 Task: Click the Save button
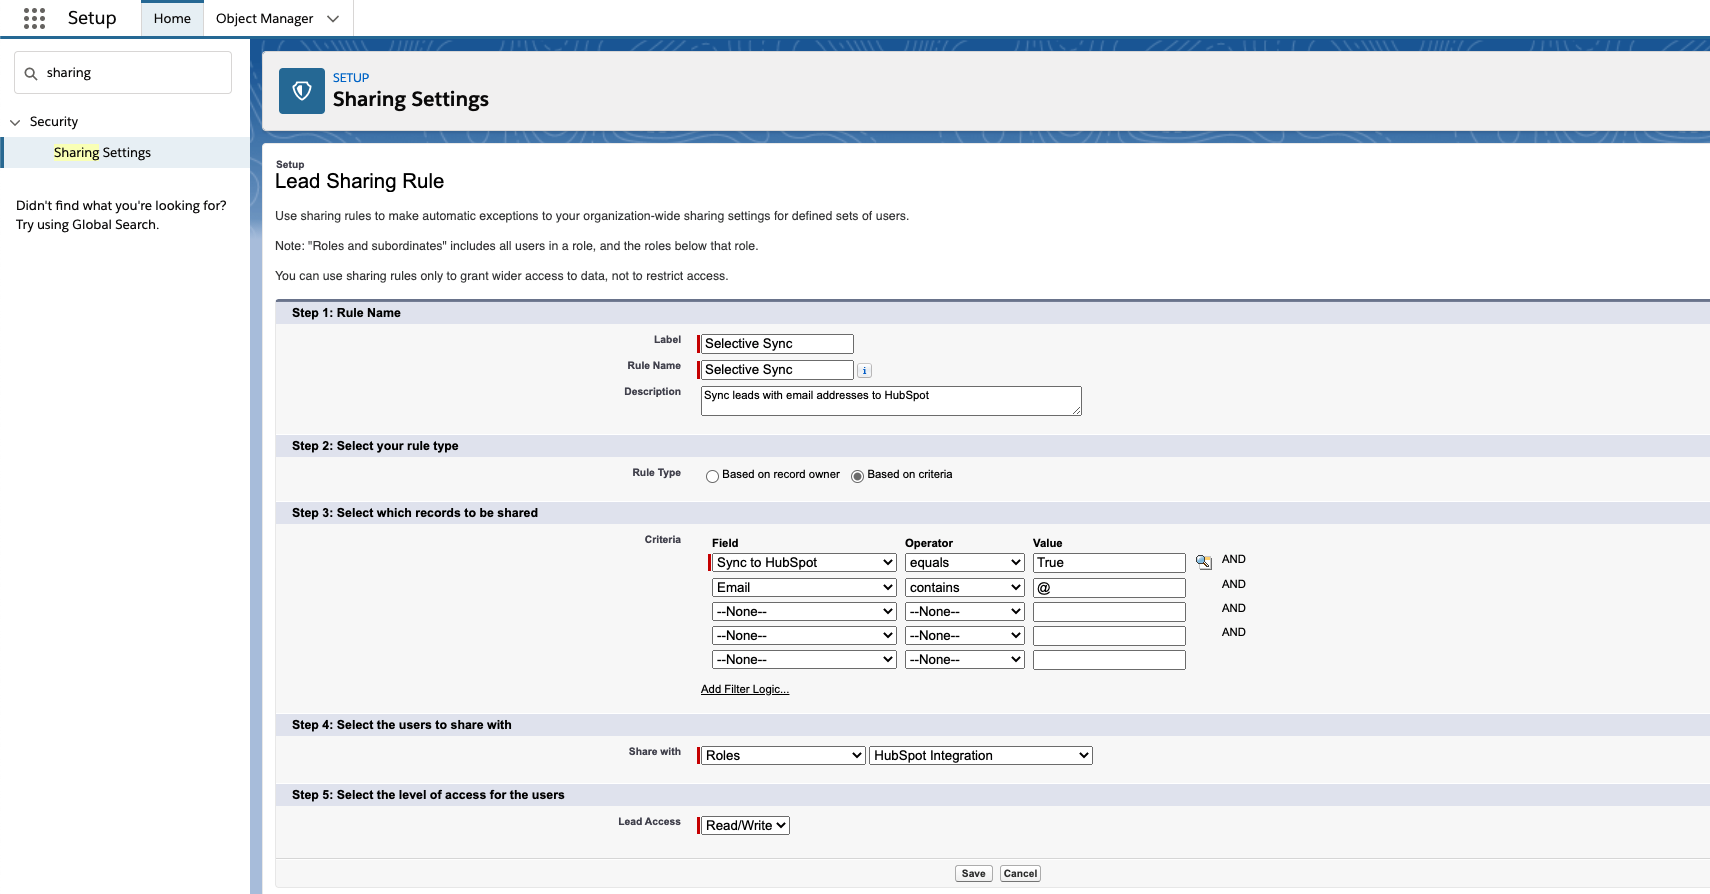click(x=974, y=874)
